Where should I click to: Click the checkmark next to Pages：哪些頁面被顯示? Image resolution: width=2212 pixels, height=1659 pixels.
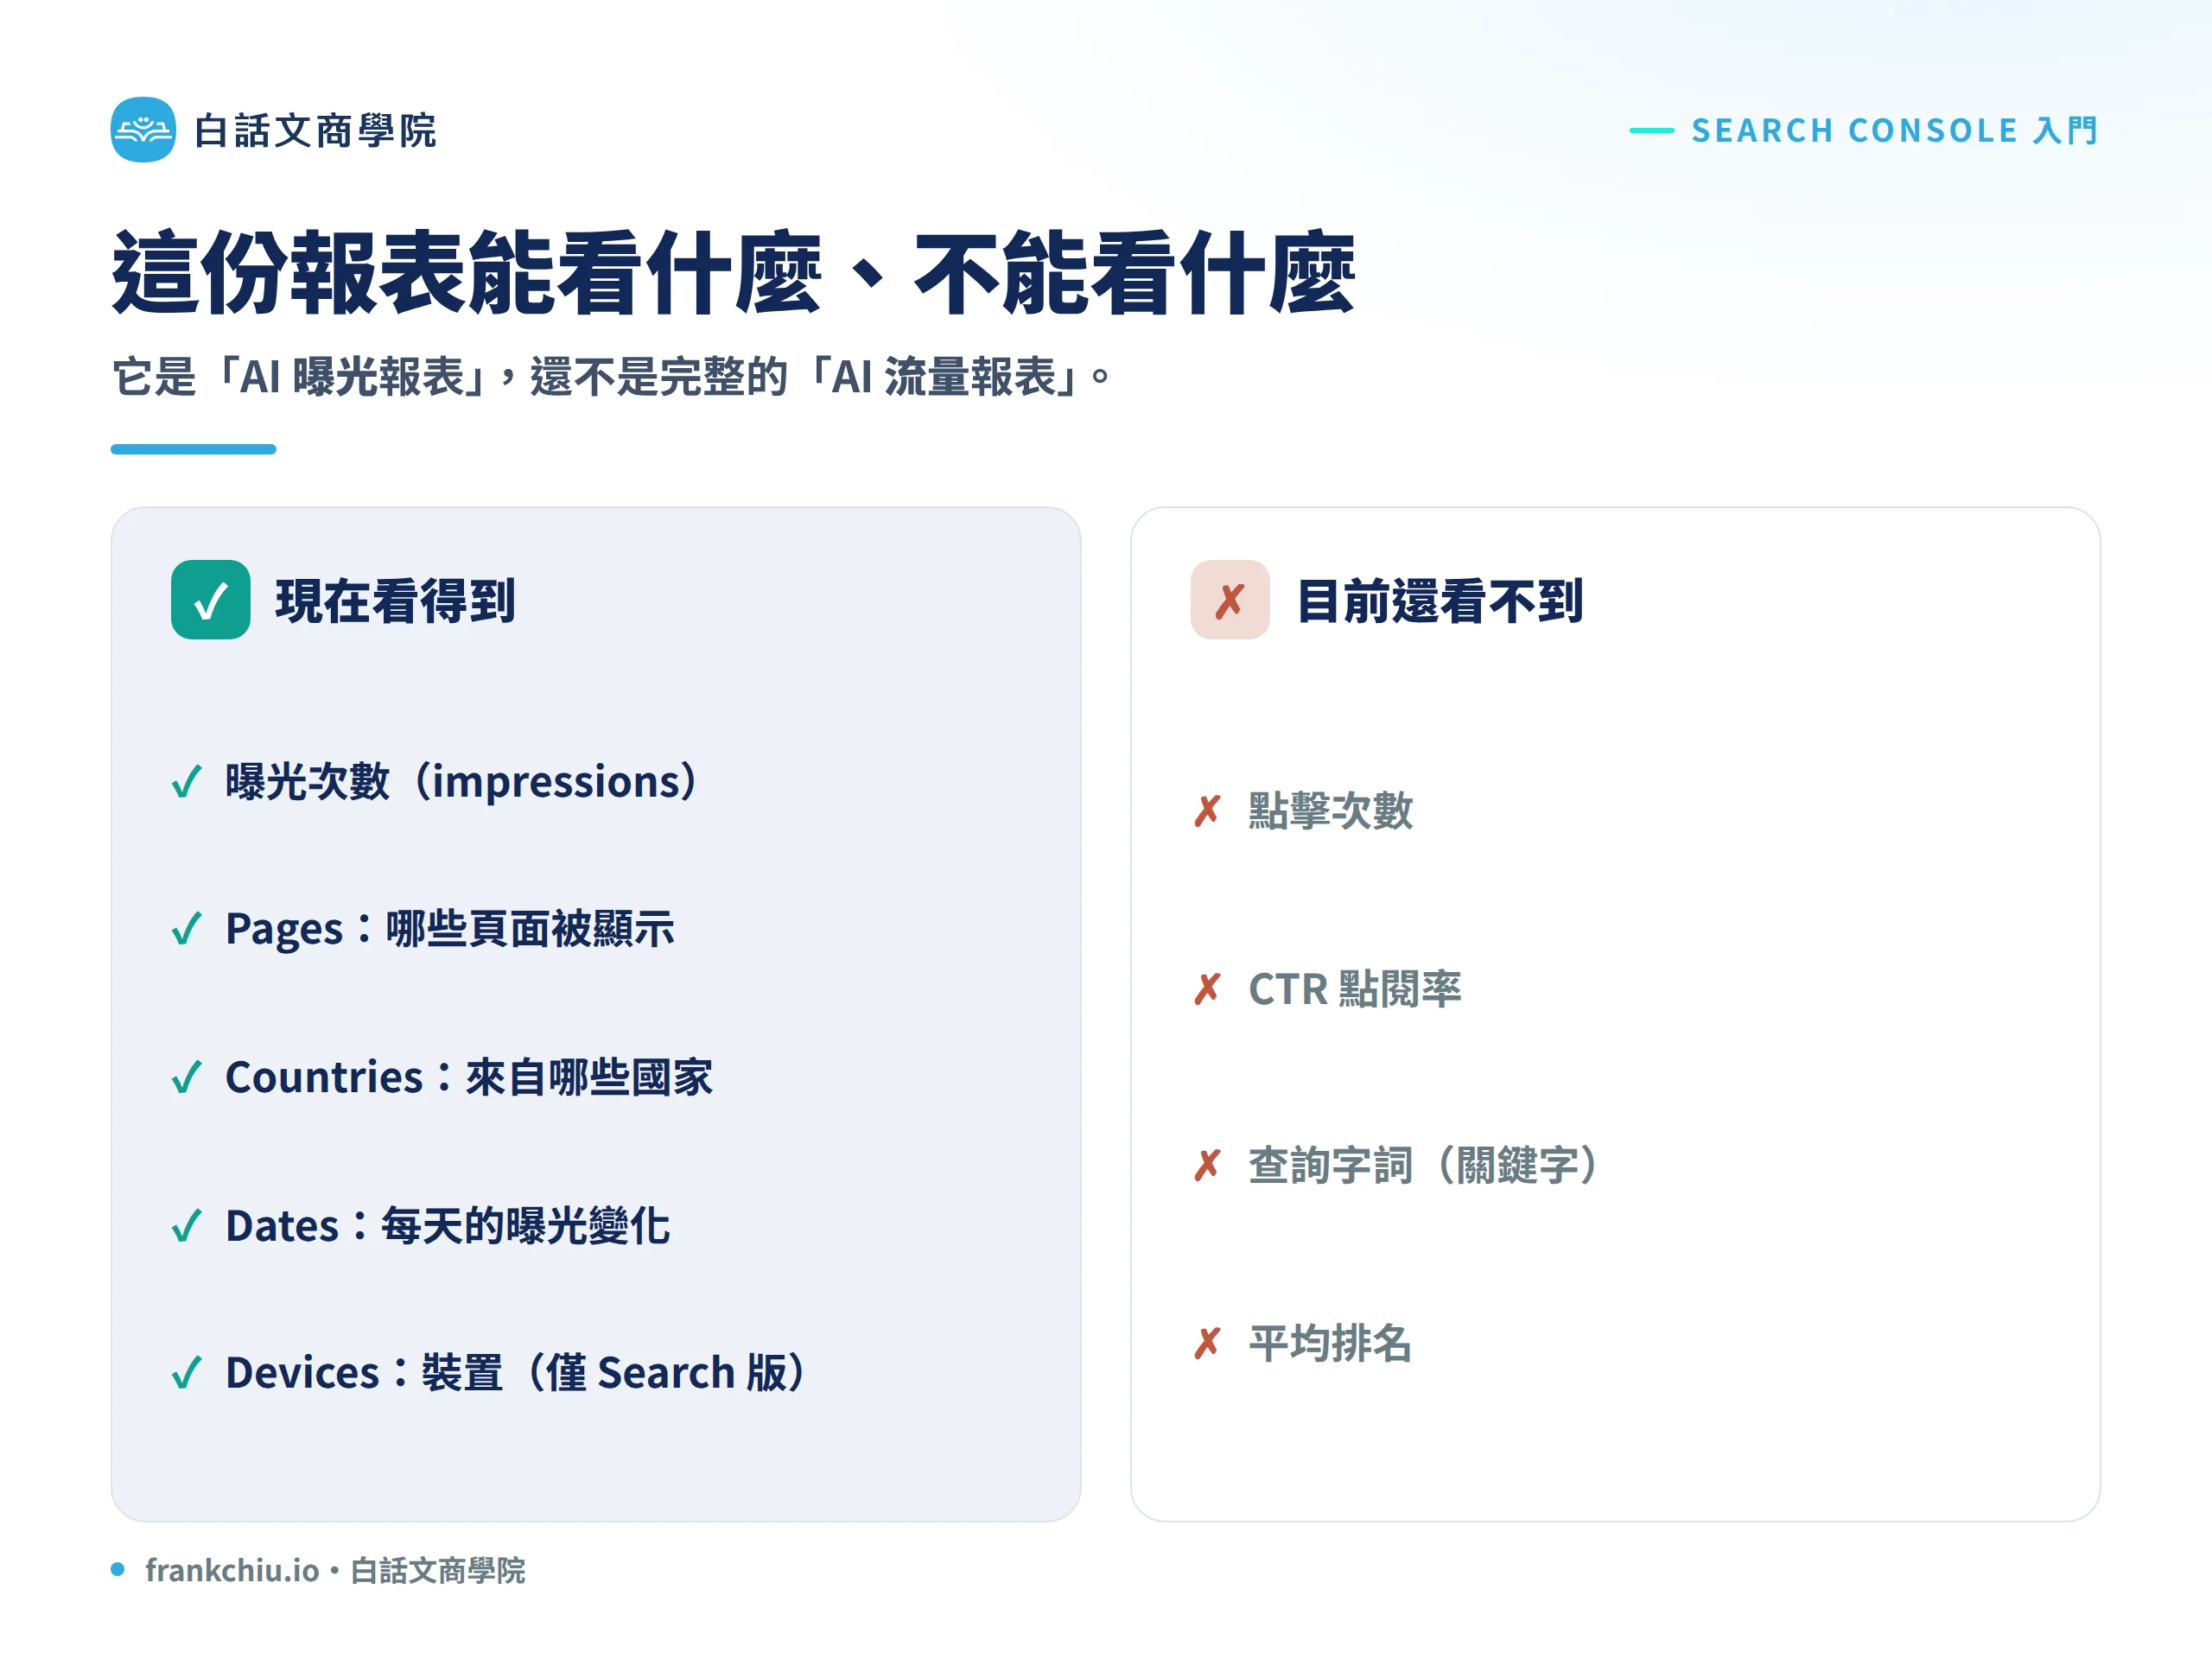187,929
